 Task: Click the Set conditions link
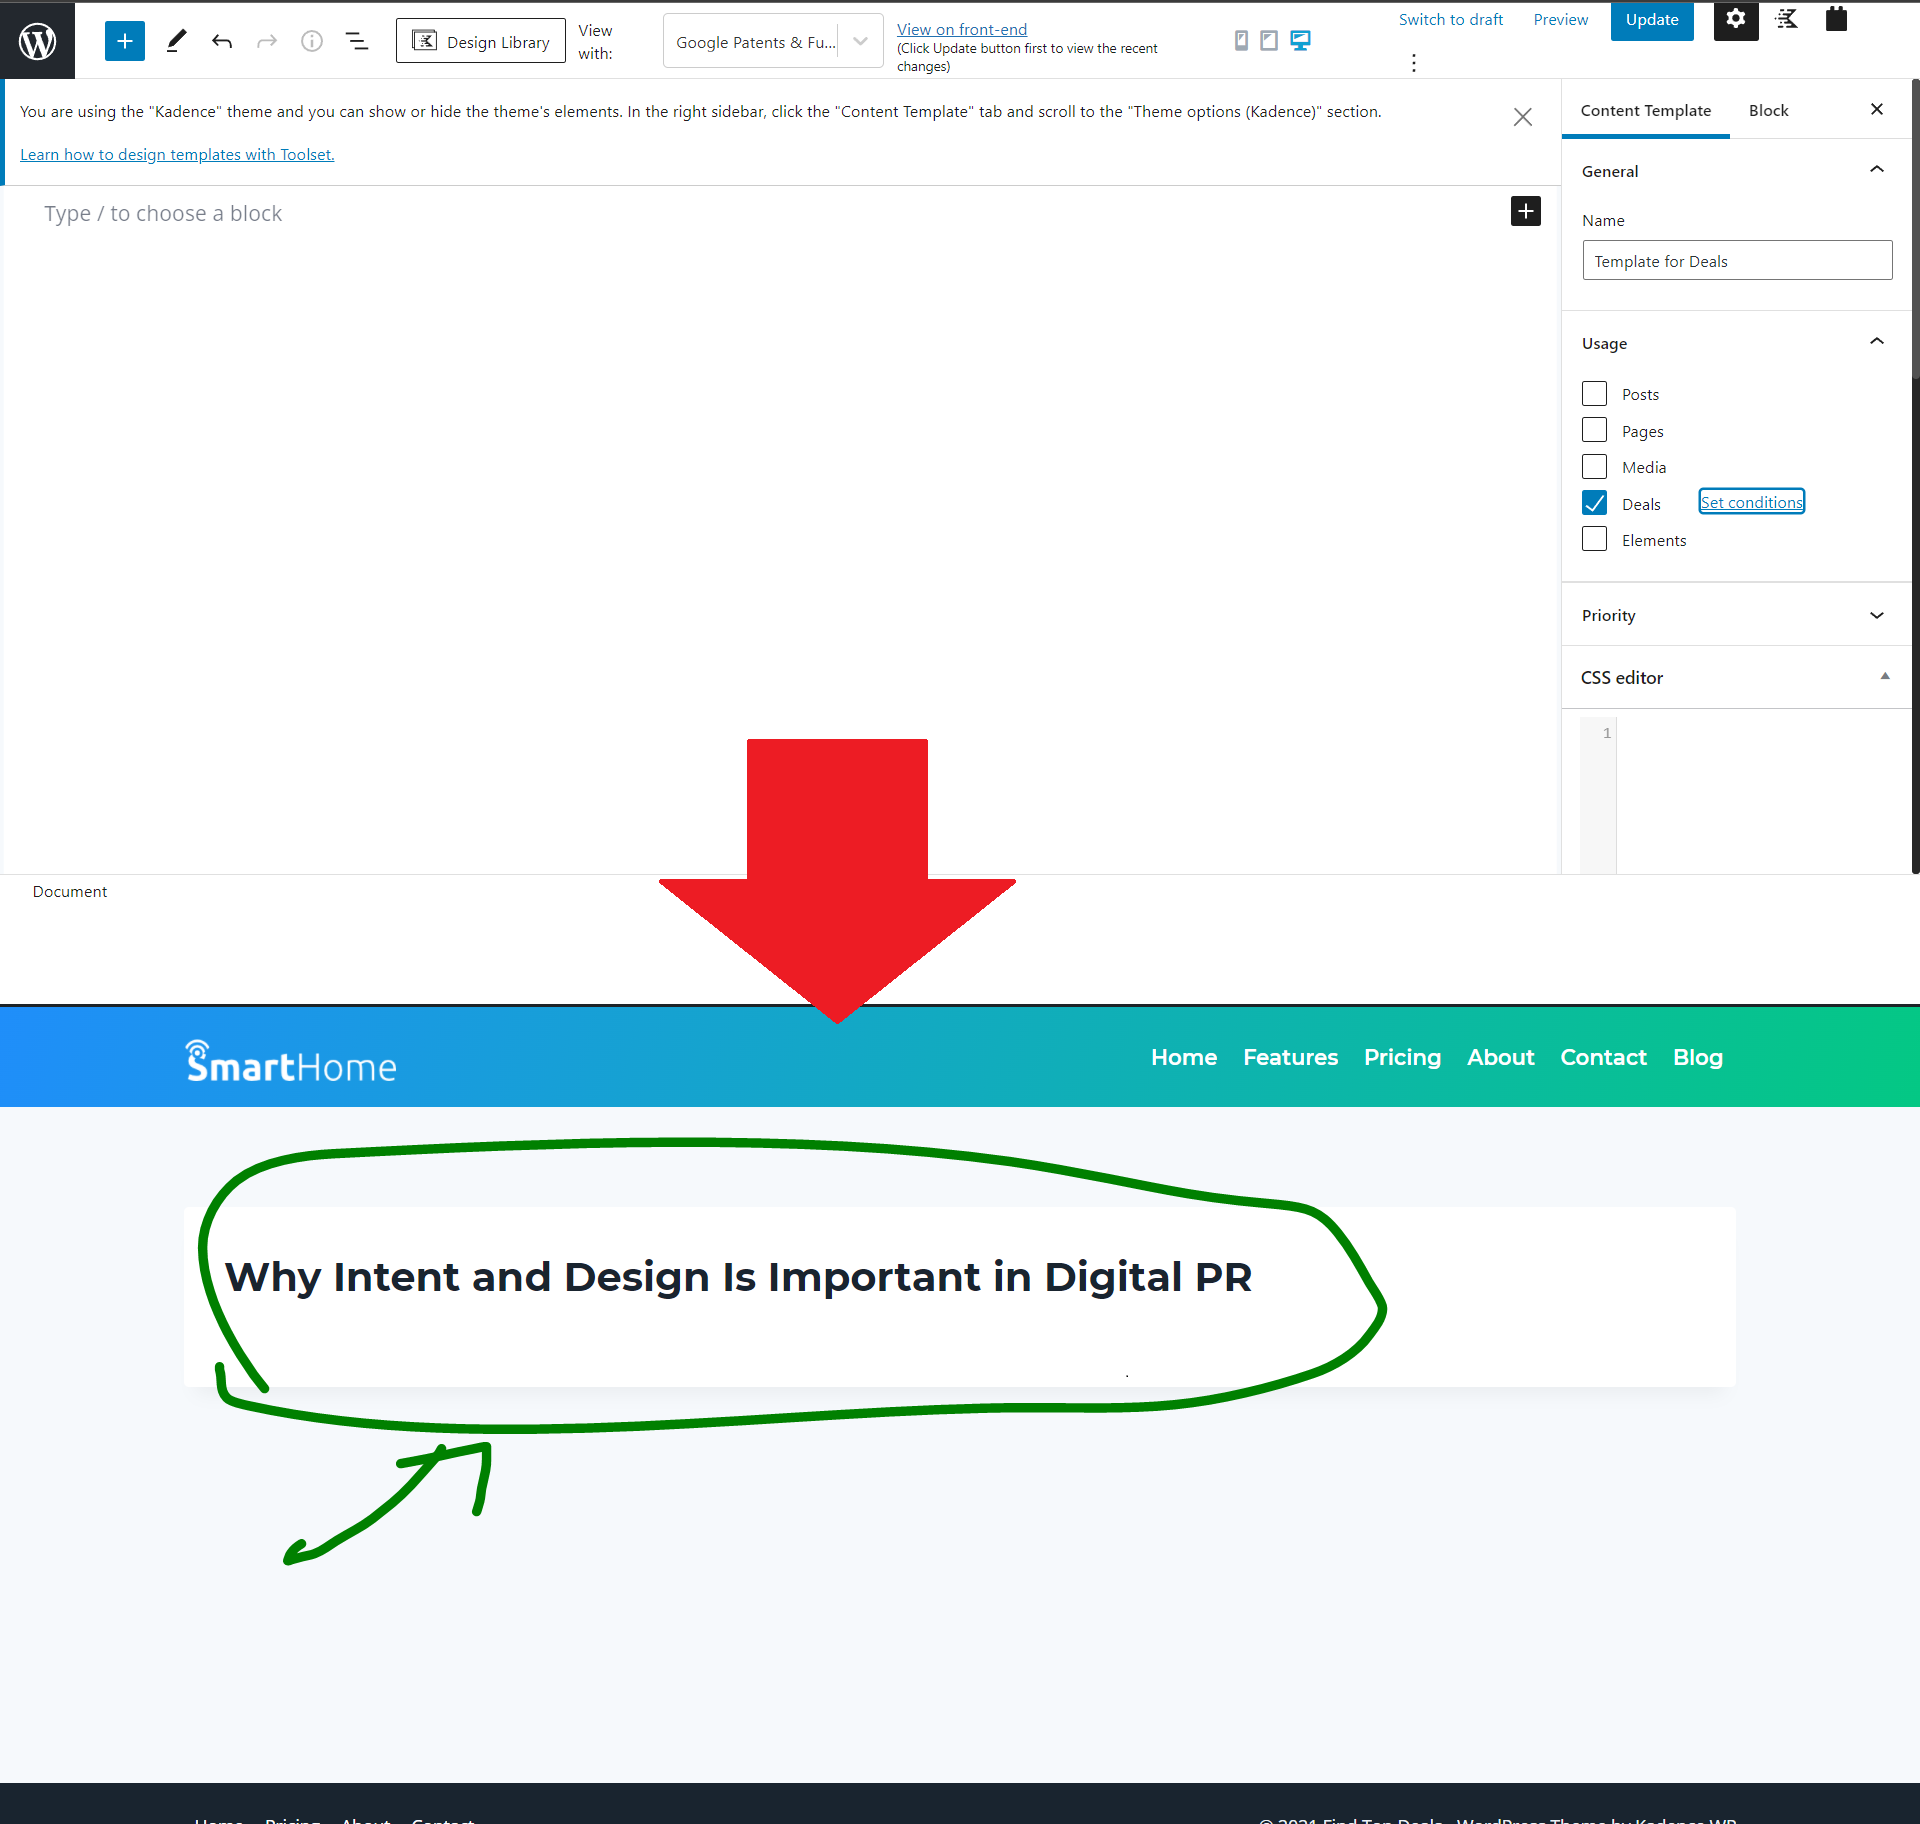click(1752, 502)
